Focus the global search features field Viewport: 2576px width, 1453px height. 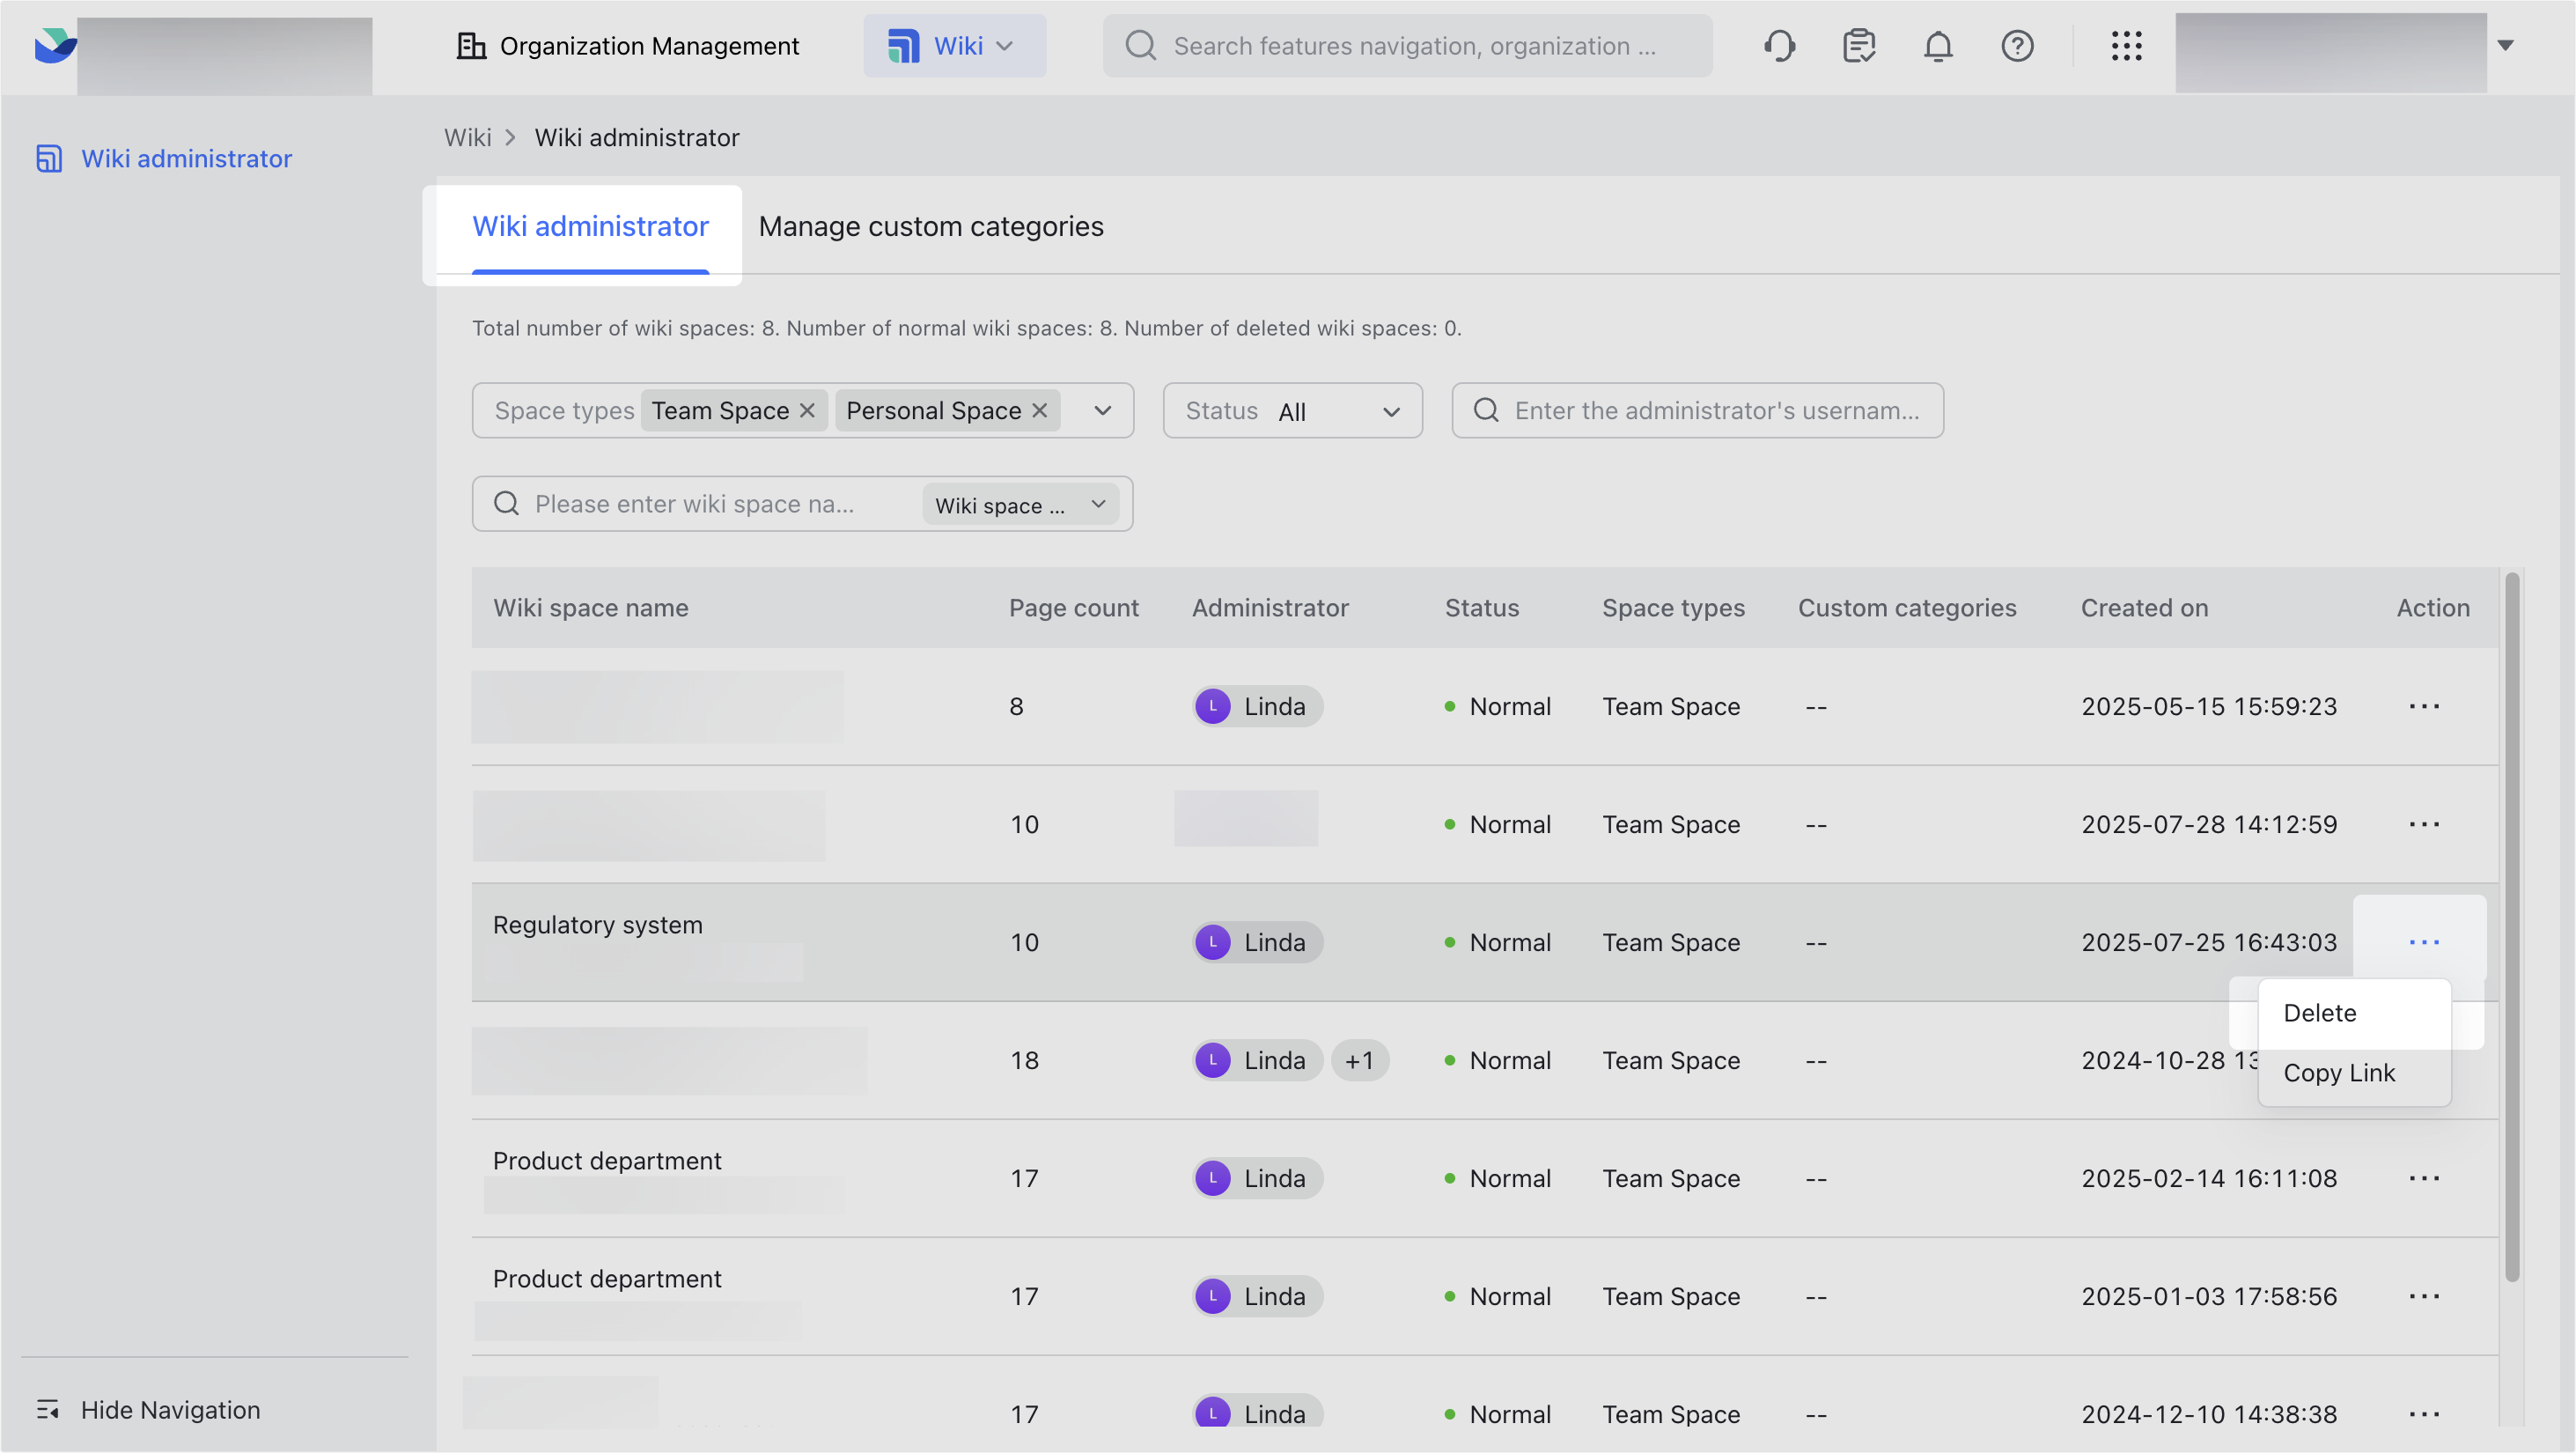1407,46
